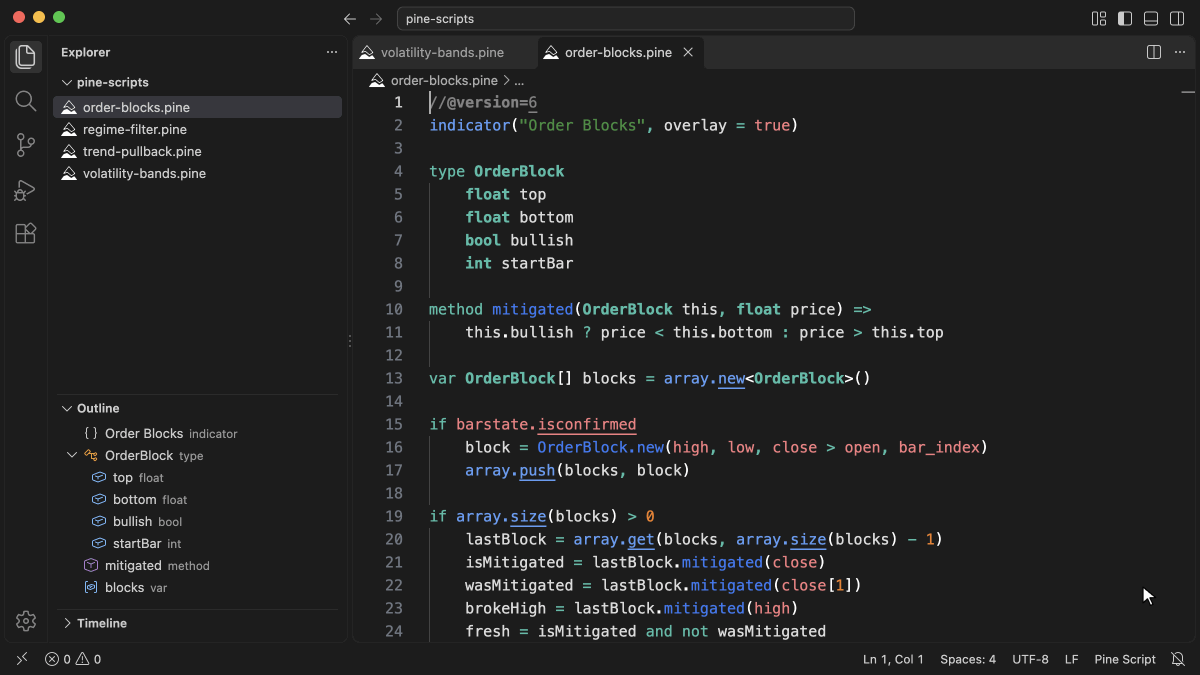Click the errors and warnings status indicator

coord(73,659)
